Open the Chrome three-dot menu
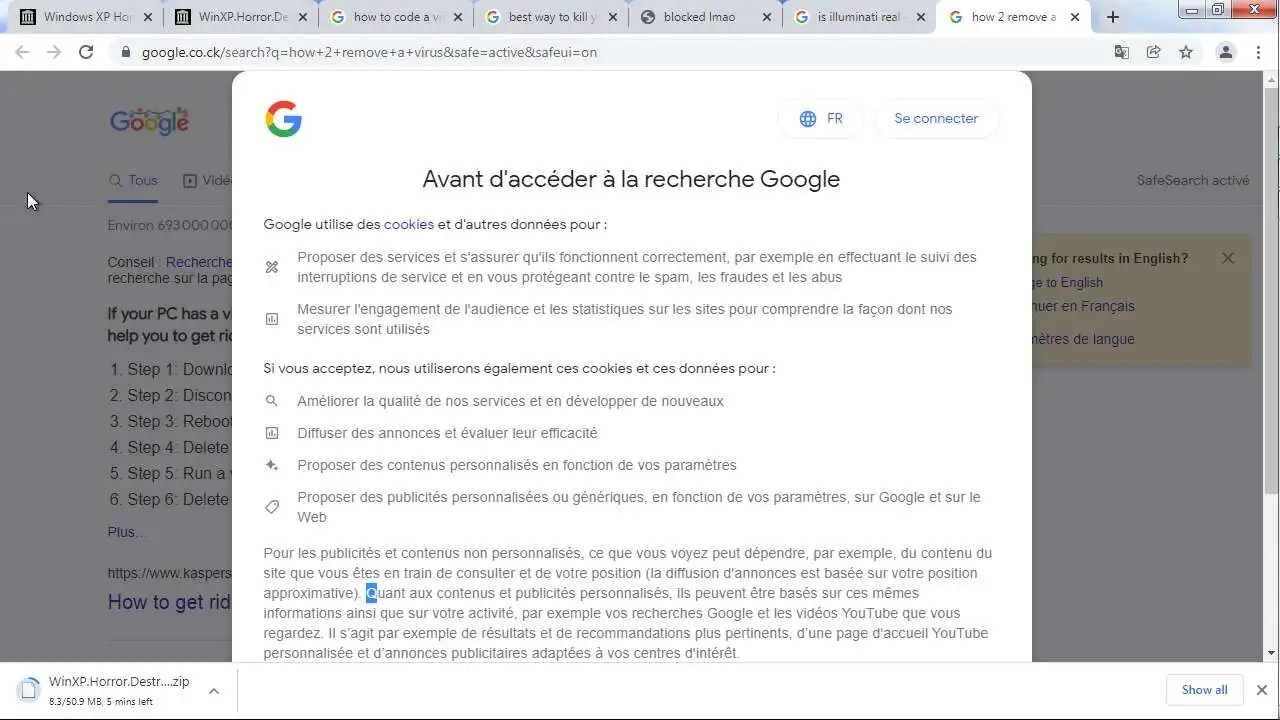Image resolution: width=1280 pixels, height=720 pixels. point(1258,52)
